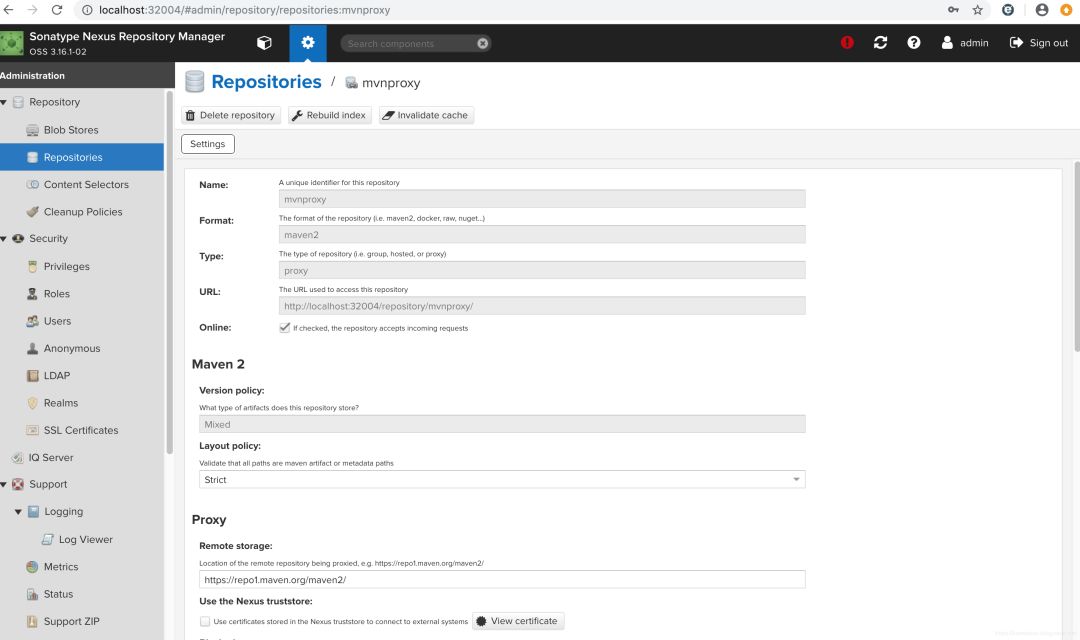This screenshot has width=1080, height=640.
Task: Collapse the Repository tree section
Action: (3, 103)
